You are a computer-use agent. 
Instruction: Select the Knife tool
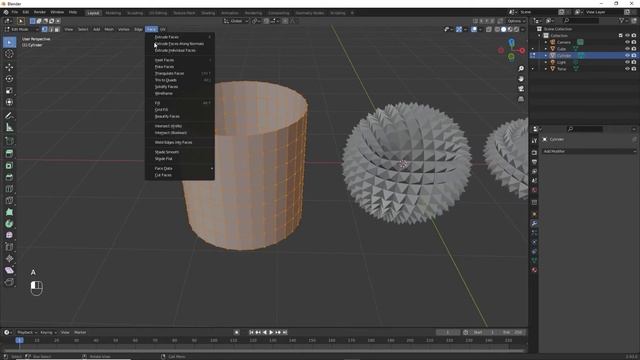[9, 200]
